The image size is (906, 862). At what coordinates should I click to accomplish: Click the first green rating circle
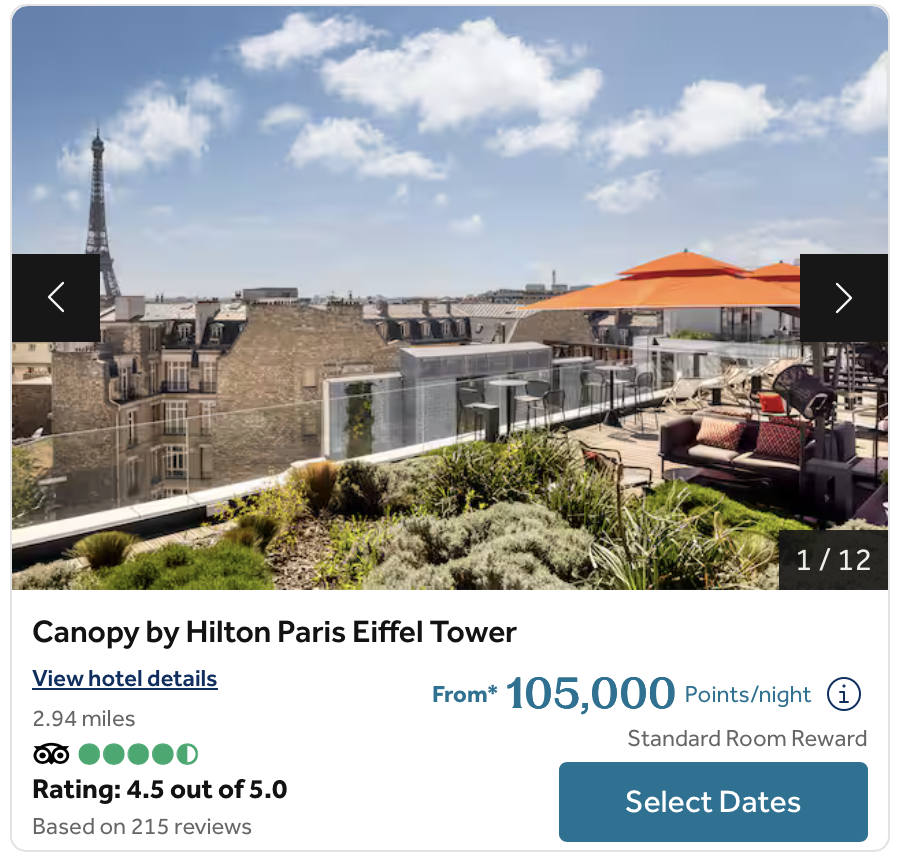click(x=89, y=754)
